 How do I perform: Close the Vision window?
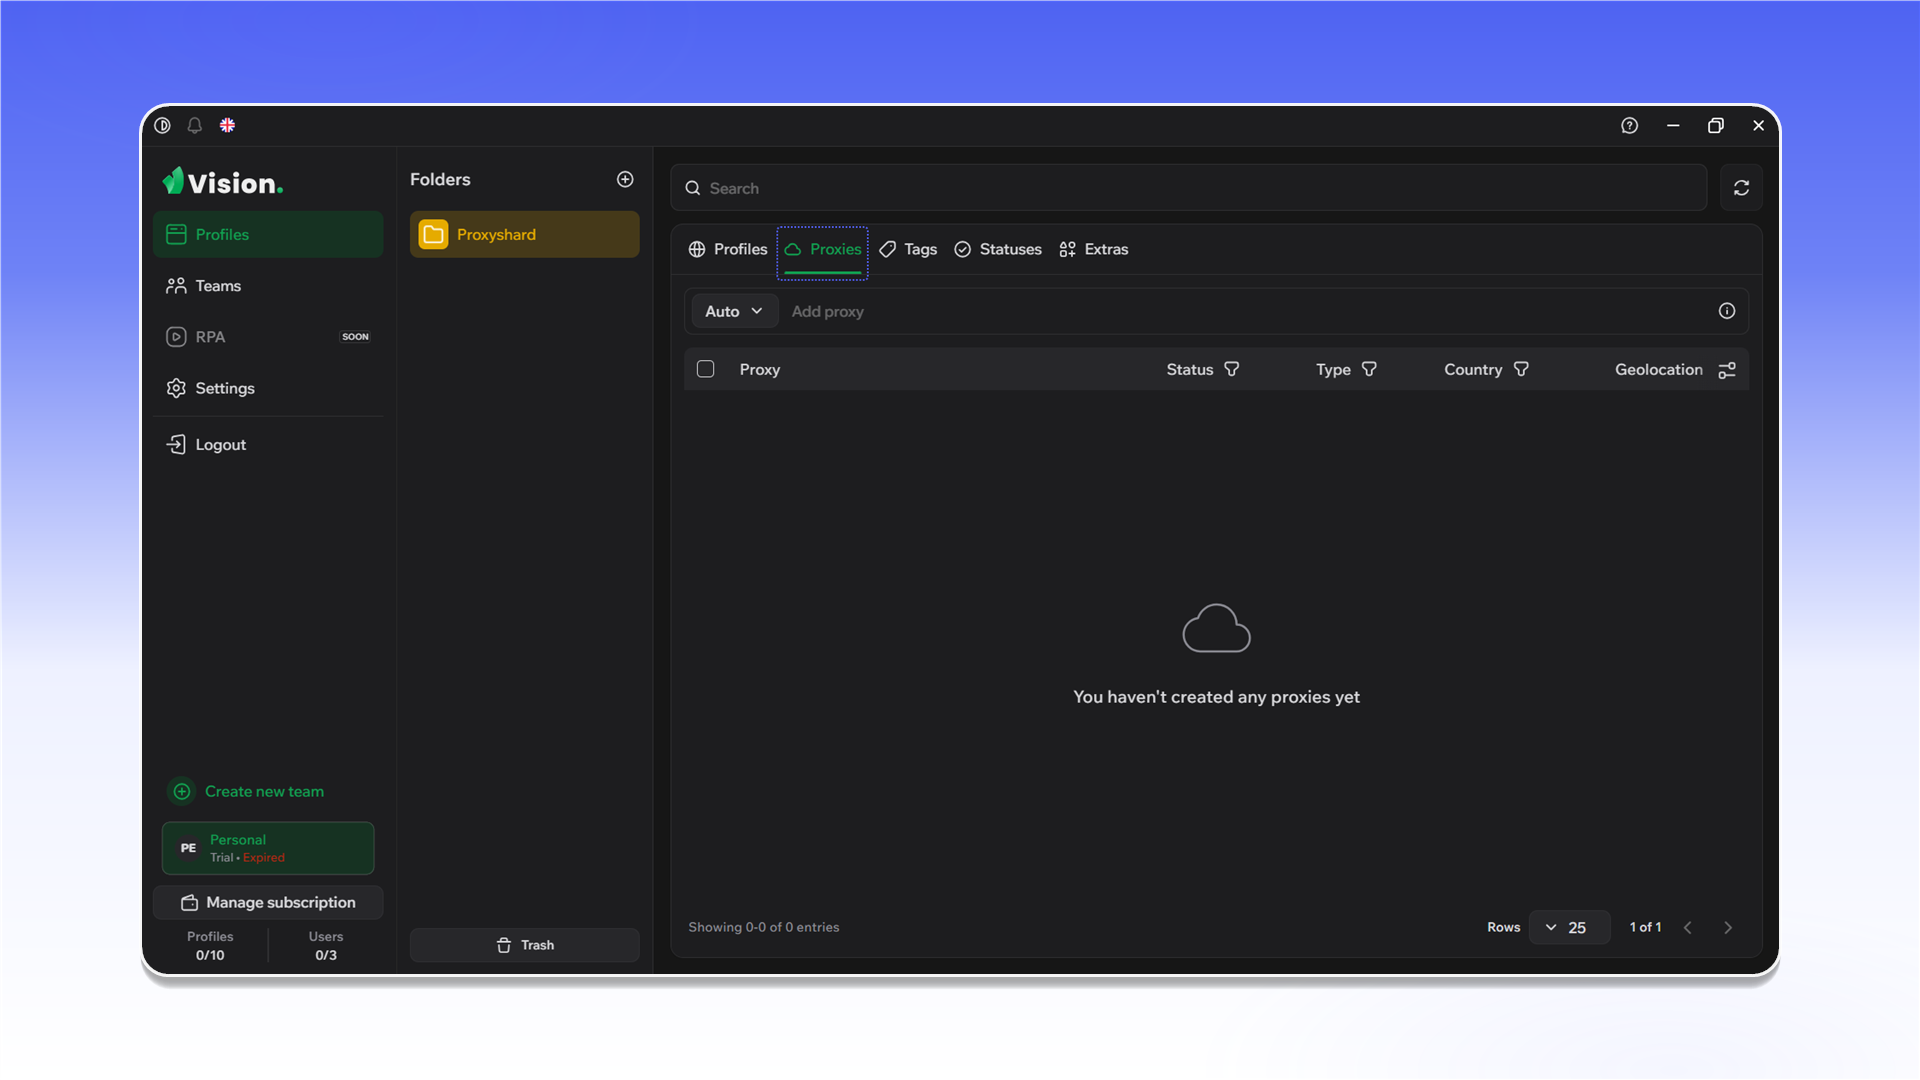pos(1758,125)
